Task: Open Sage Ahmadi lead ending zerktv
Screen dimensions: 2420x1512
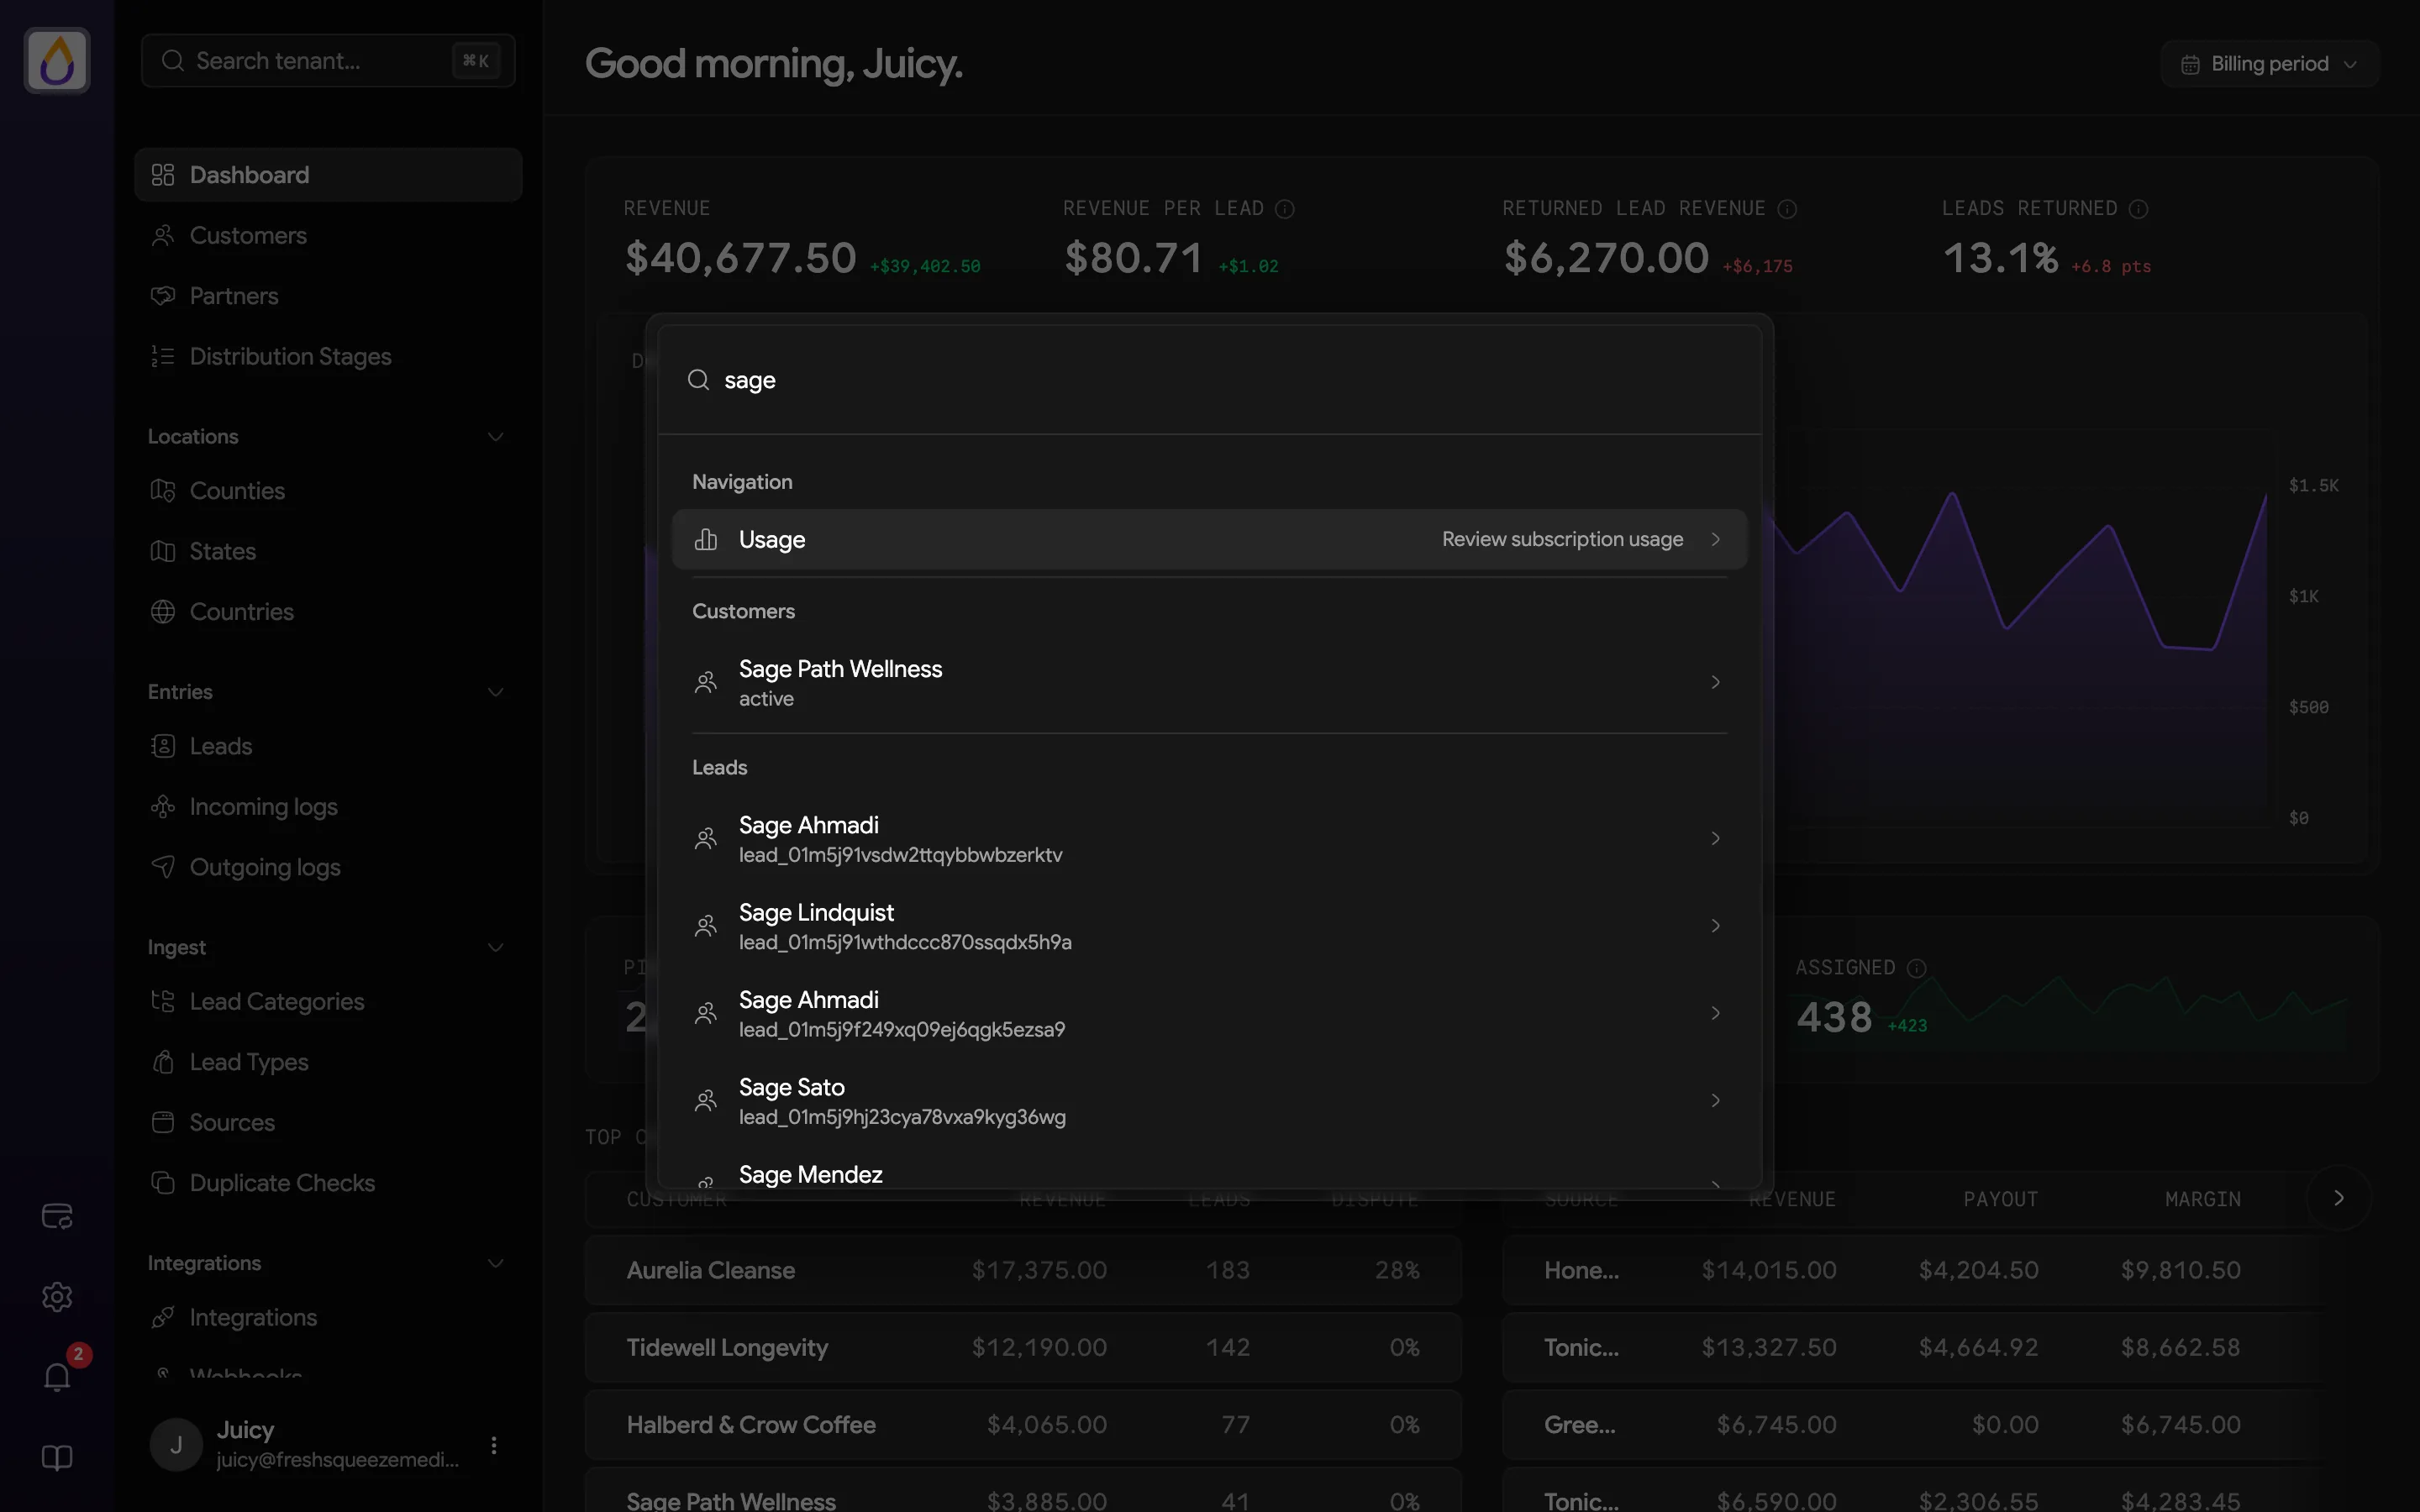Action: coord(1209,839)
